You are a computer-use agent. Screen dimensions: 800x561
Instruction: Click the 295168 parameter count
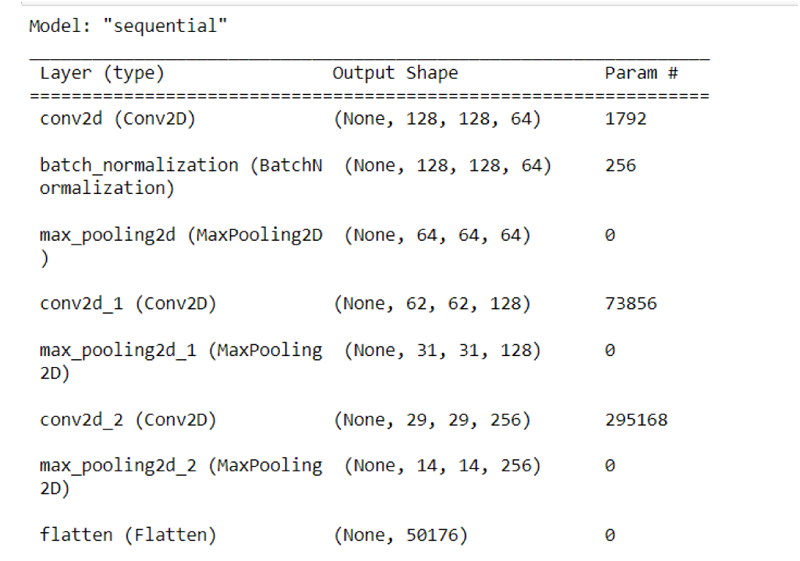coord(636,419)
